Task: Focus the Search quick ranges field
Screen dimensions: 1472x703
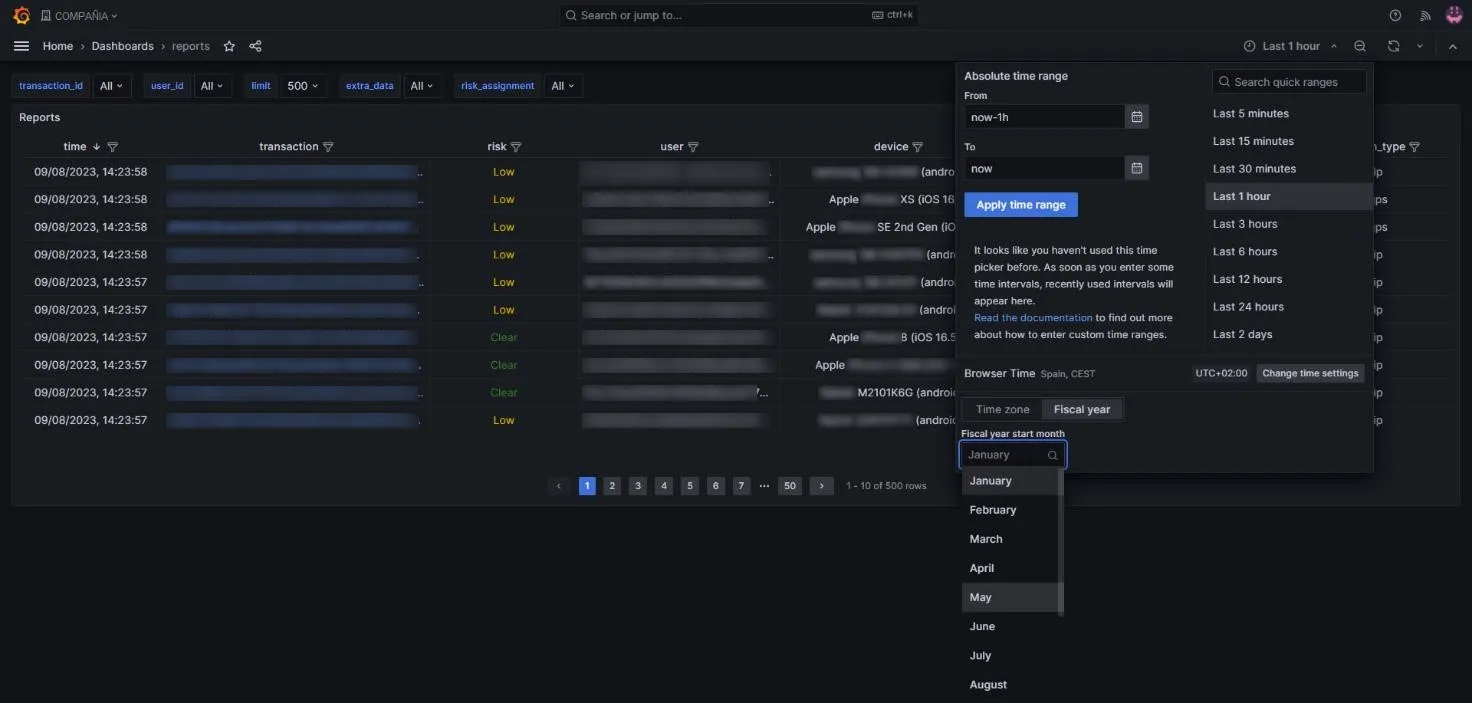Action: coord(1289,82)
